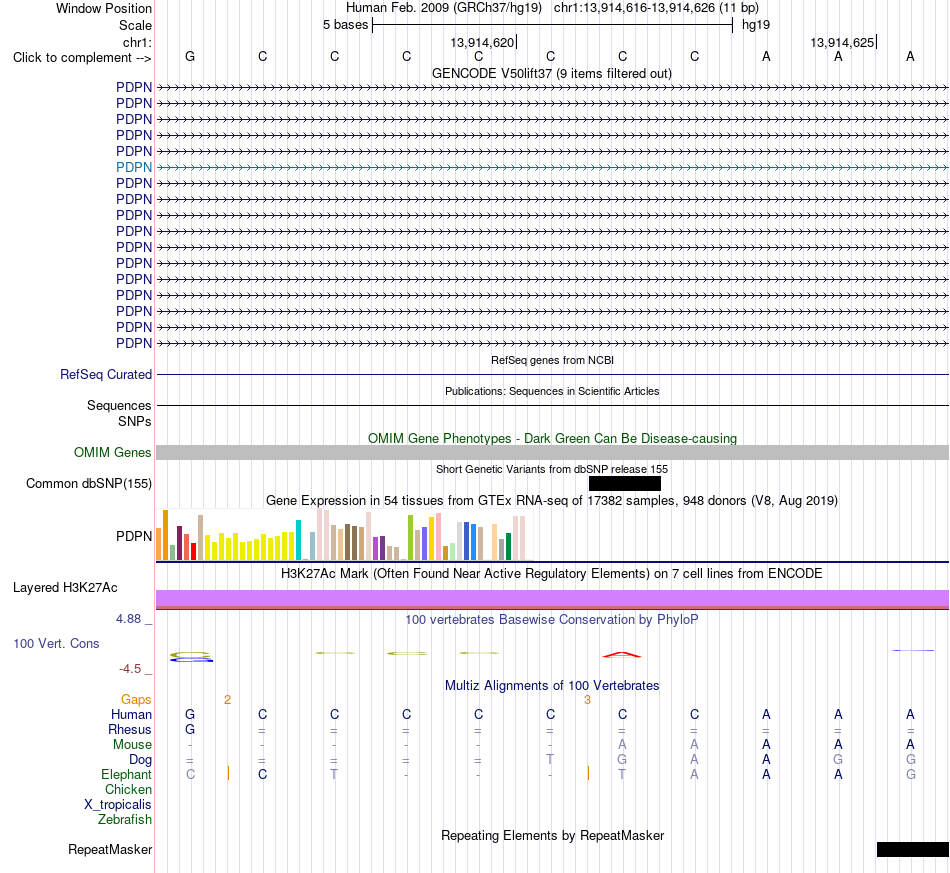The image size is (950, 873).
Task: Select the G base in the complement sequence row
Action: coord(190,56)
